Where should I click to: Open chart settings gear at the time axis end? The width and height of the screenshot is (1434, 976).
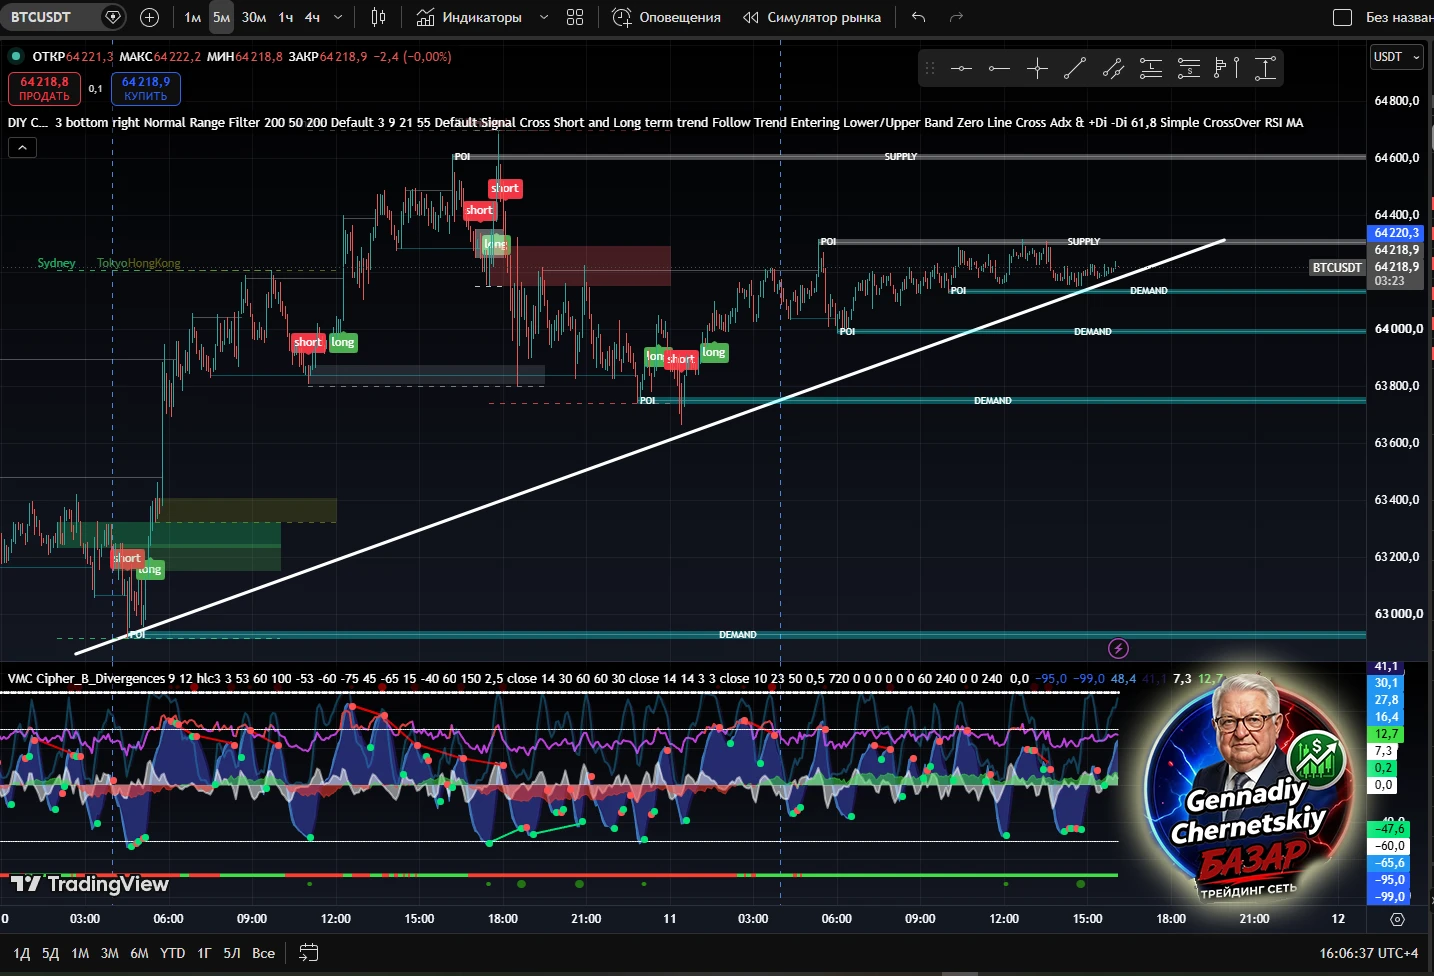click(x=1398, y=919)
